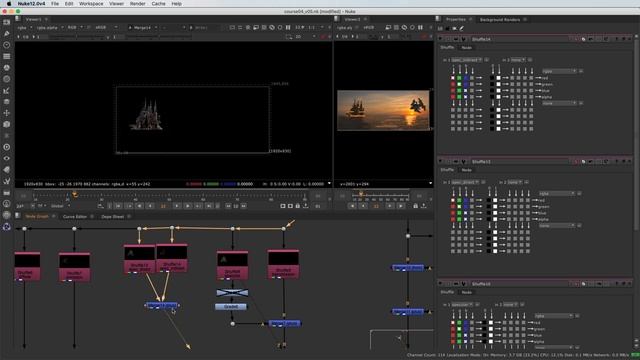
Task: Open the Time nodes toolbar menu
Action: click(7, 45)
